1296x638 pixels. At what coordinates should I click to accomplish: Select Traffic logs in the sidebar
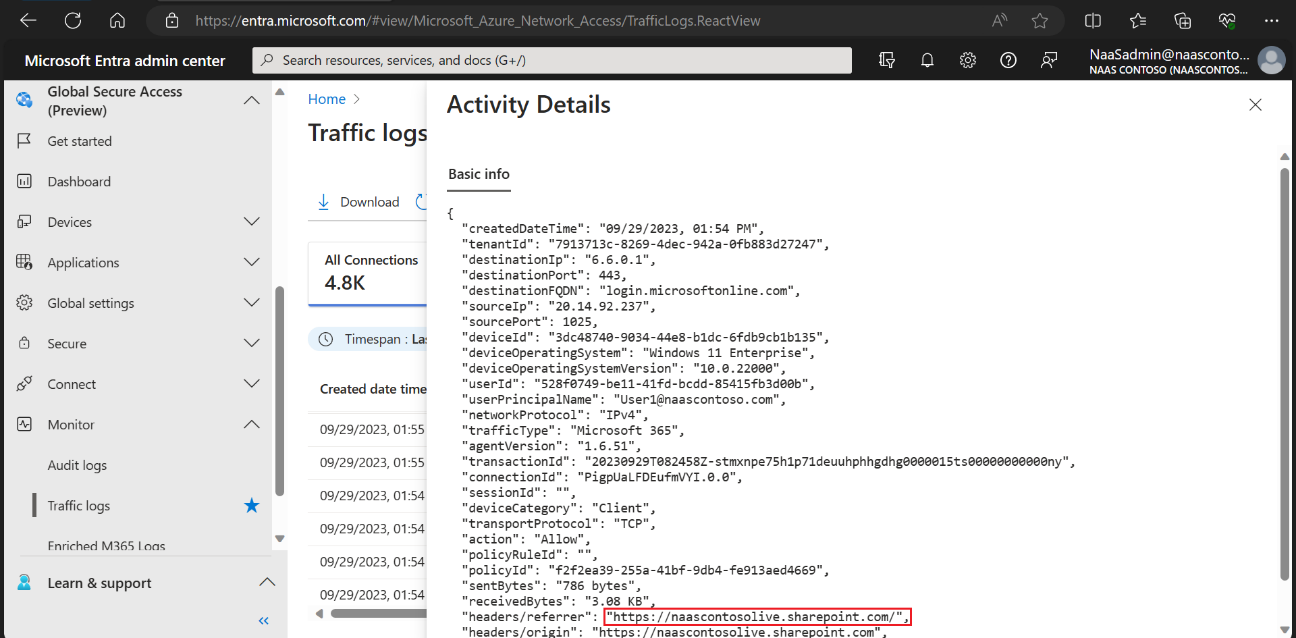tap(79, 506)
